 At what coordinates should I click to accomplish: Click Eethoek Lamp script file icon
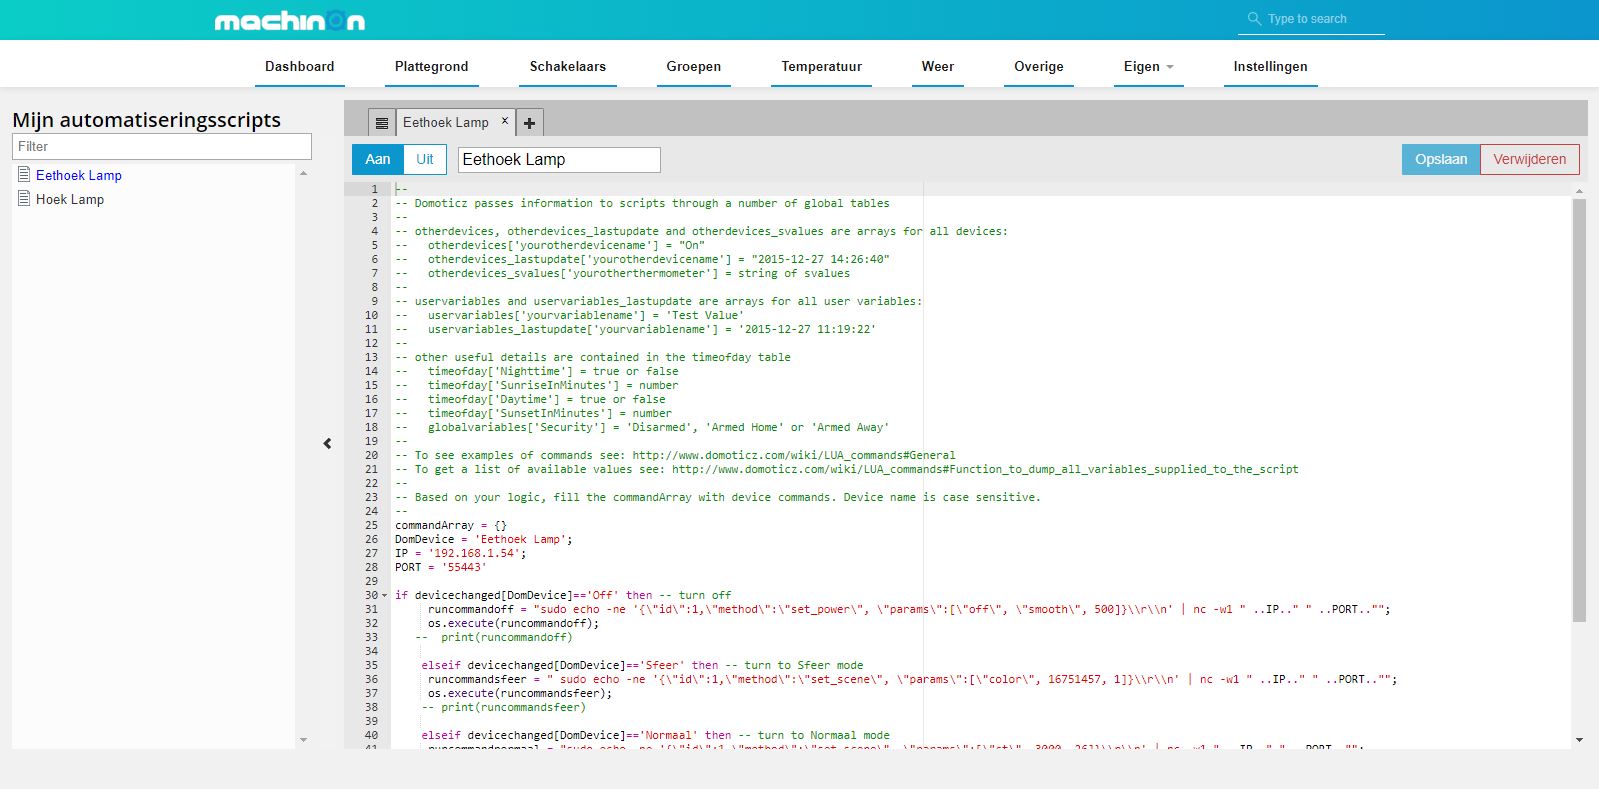coord(24,174)
